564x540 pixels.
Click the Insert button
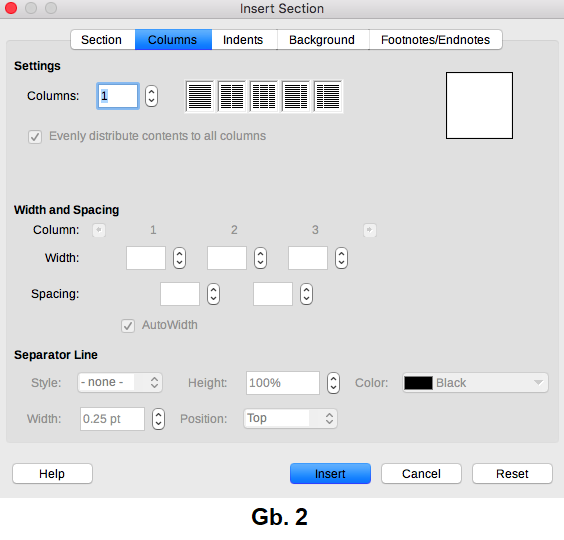point(330,473)
